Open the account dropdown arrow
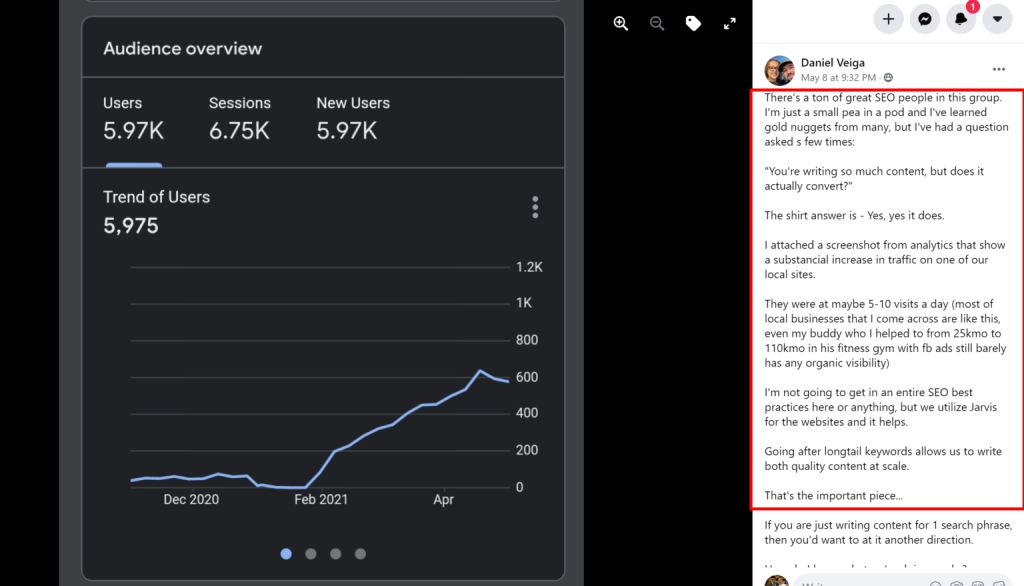Viewport: 1024px width, 586px height. pos(997,19)
